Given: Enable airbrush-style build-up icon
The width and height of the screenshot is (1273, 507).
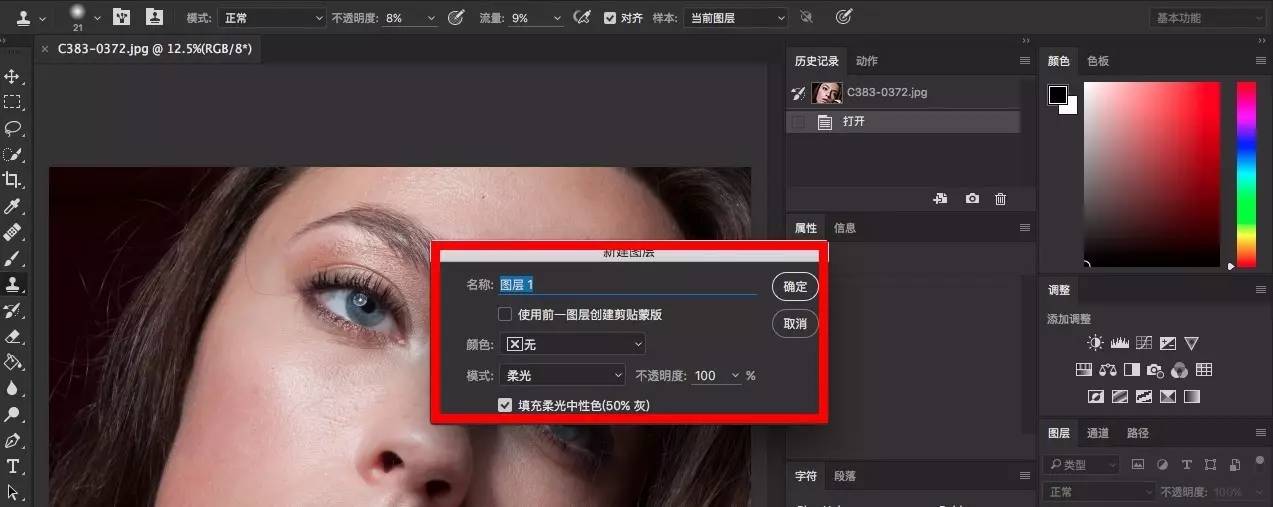Looking at the screenshot, I should click(581, 17).
